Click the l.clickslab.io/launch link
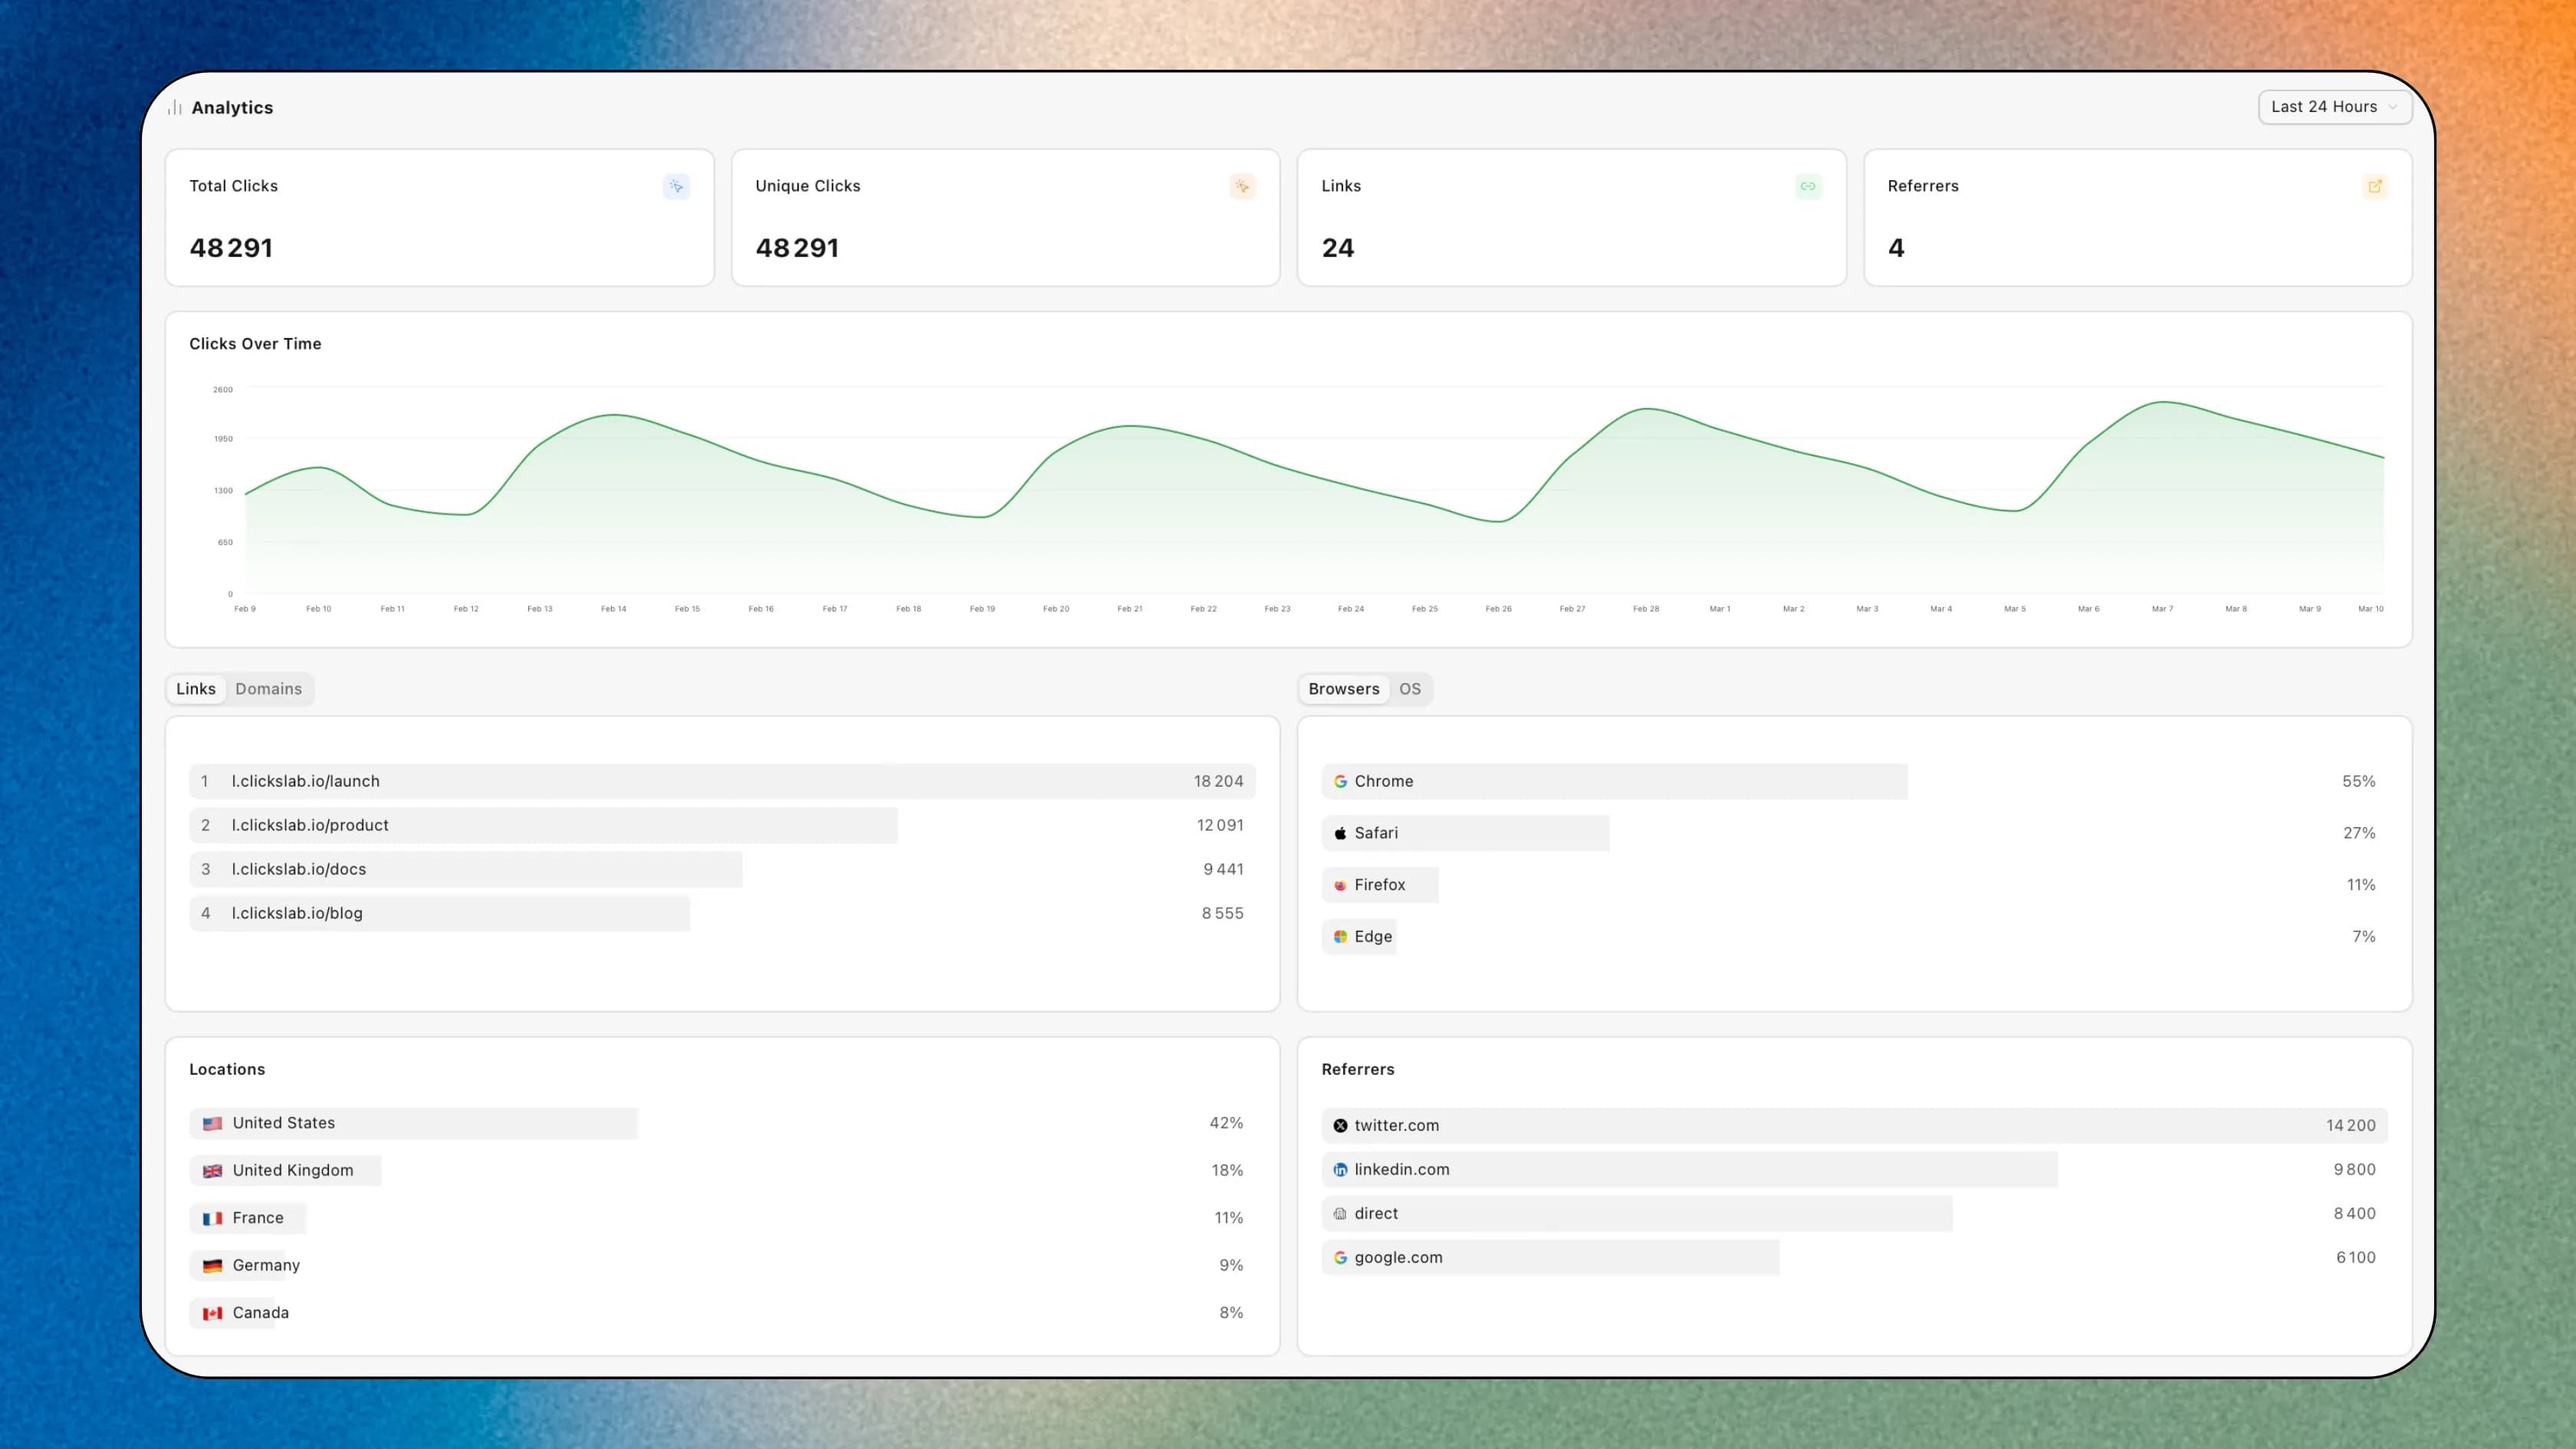This screenshot has width=2576, height=1449. tap(305, 781)
